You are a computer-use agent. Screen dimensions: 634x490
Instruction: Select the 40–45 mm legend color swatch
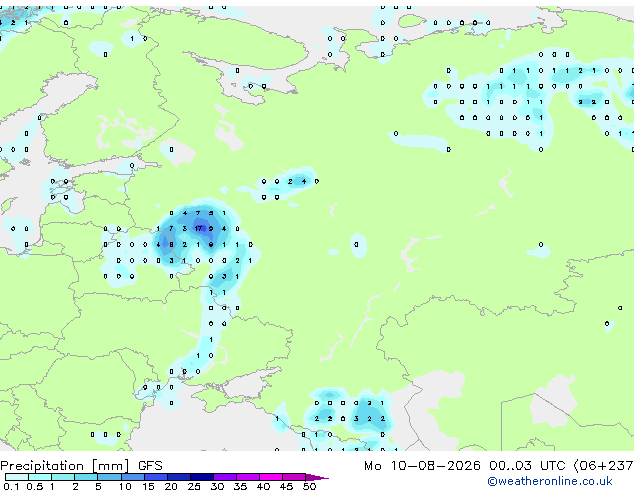click(x=271, y=477)
